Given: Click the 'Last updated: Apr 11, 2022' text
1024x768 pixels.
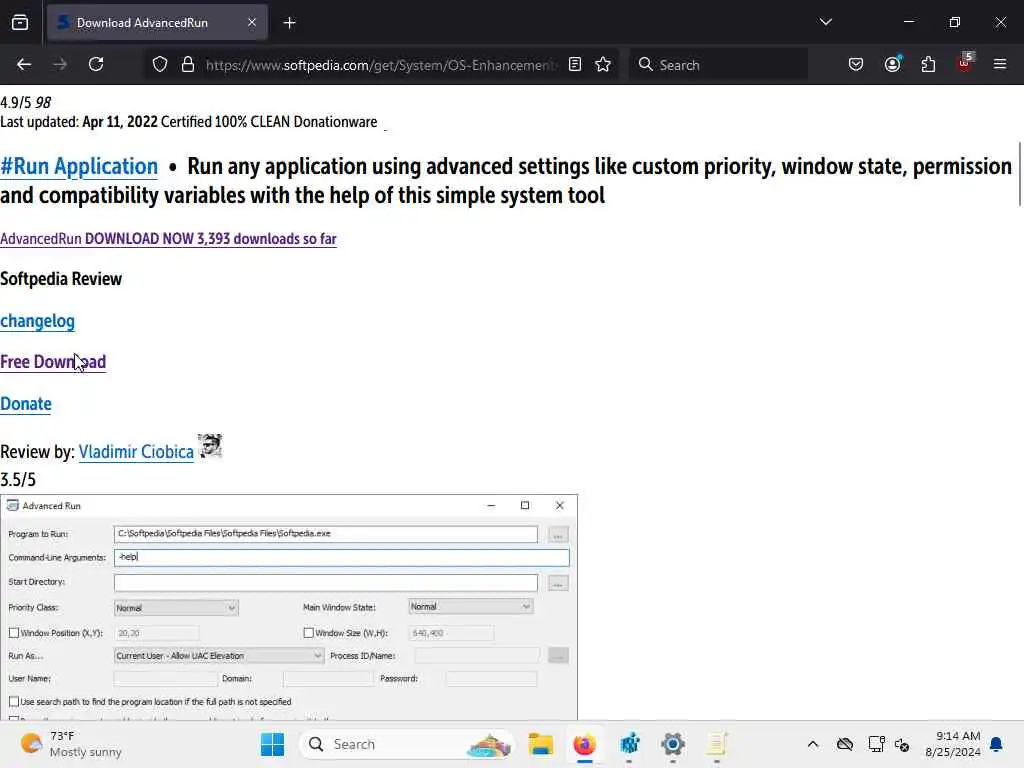Looking at the screenshot, I should pyautogui.click(x=78, y=122).
